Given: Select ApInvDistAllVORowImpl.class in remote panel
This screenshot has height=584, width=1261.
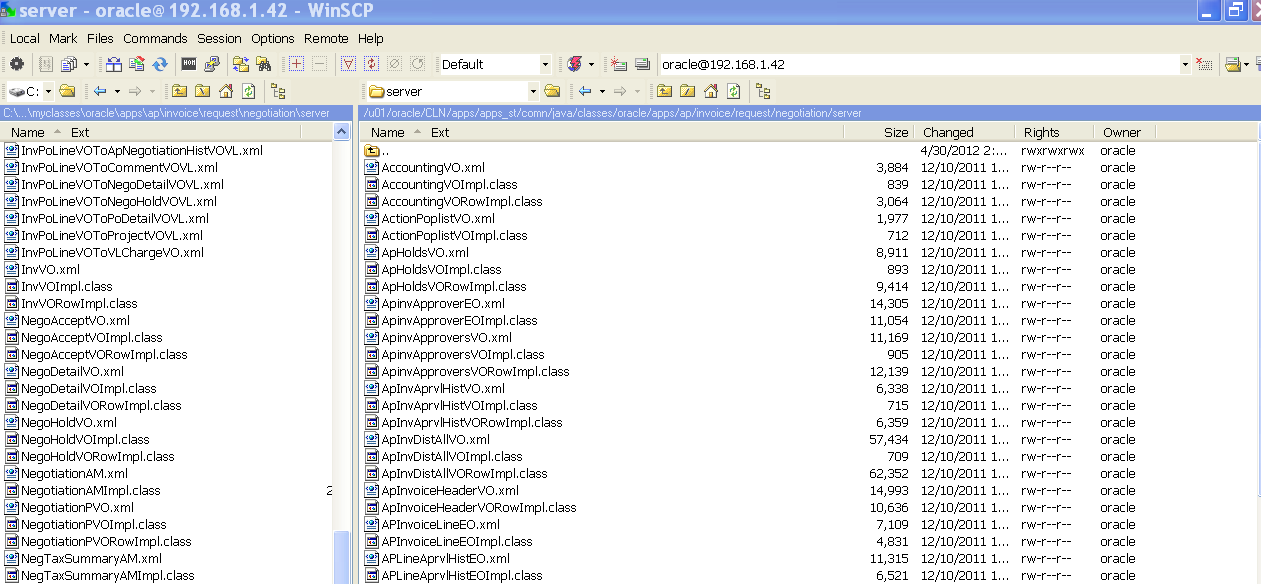Looking at the screenshot, I should coord(464,473).
